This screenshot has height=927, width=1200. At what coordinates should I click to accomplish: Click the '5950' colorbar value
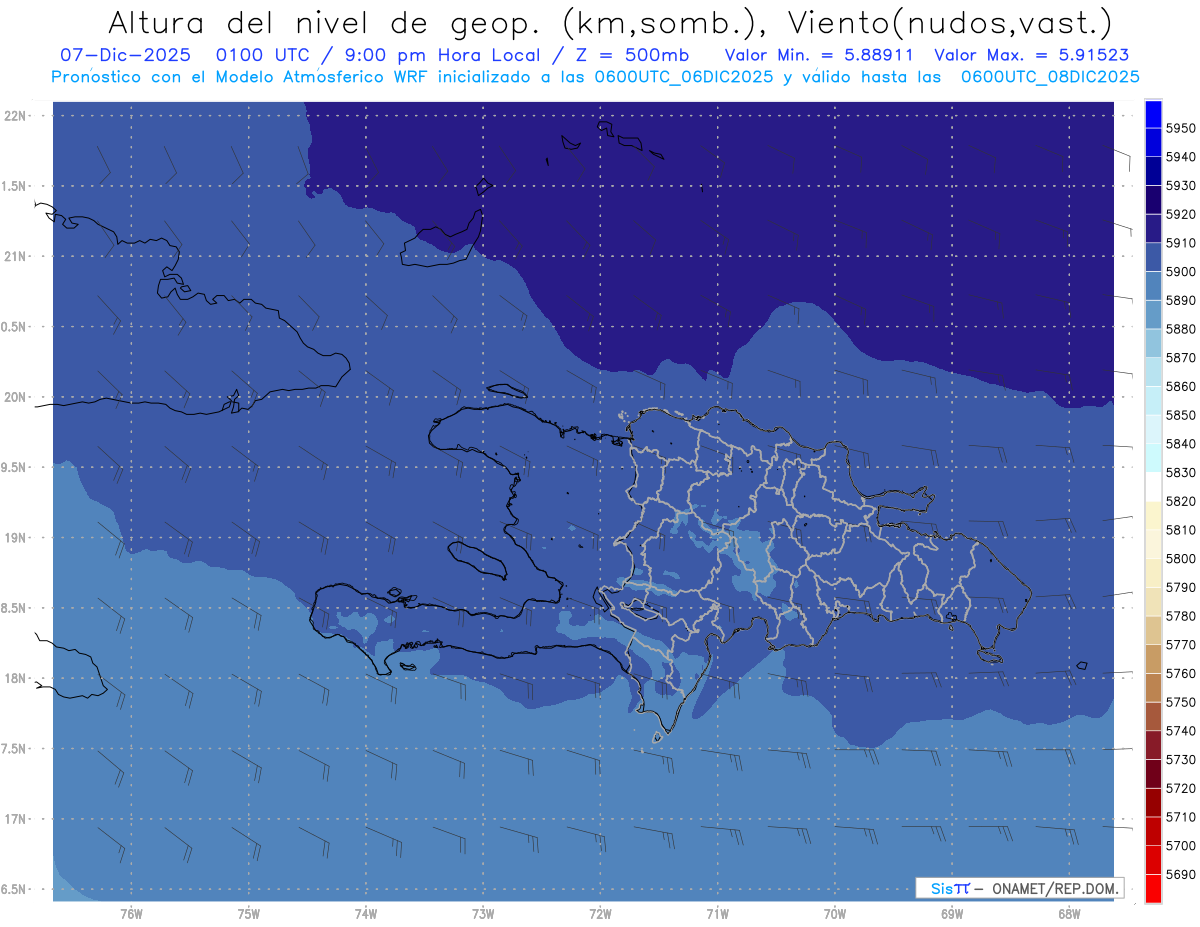coord(1180,128)
